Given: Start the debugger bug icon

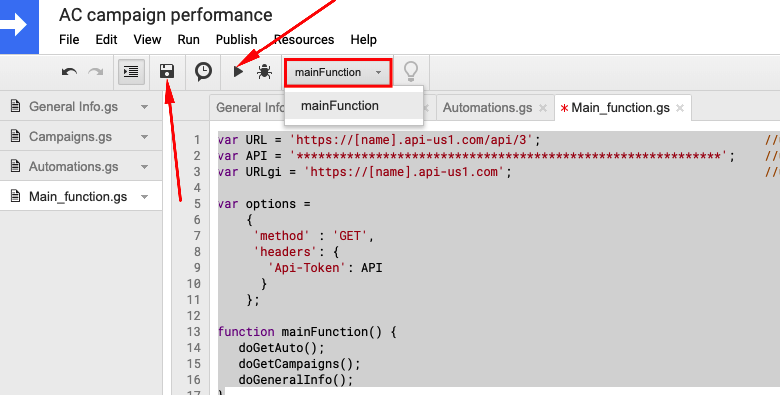Looking at the screenshot, I should [x=264, y=72].
